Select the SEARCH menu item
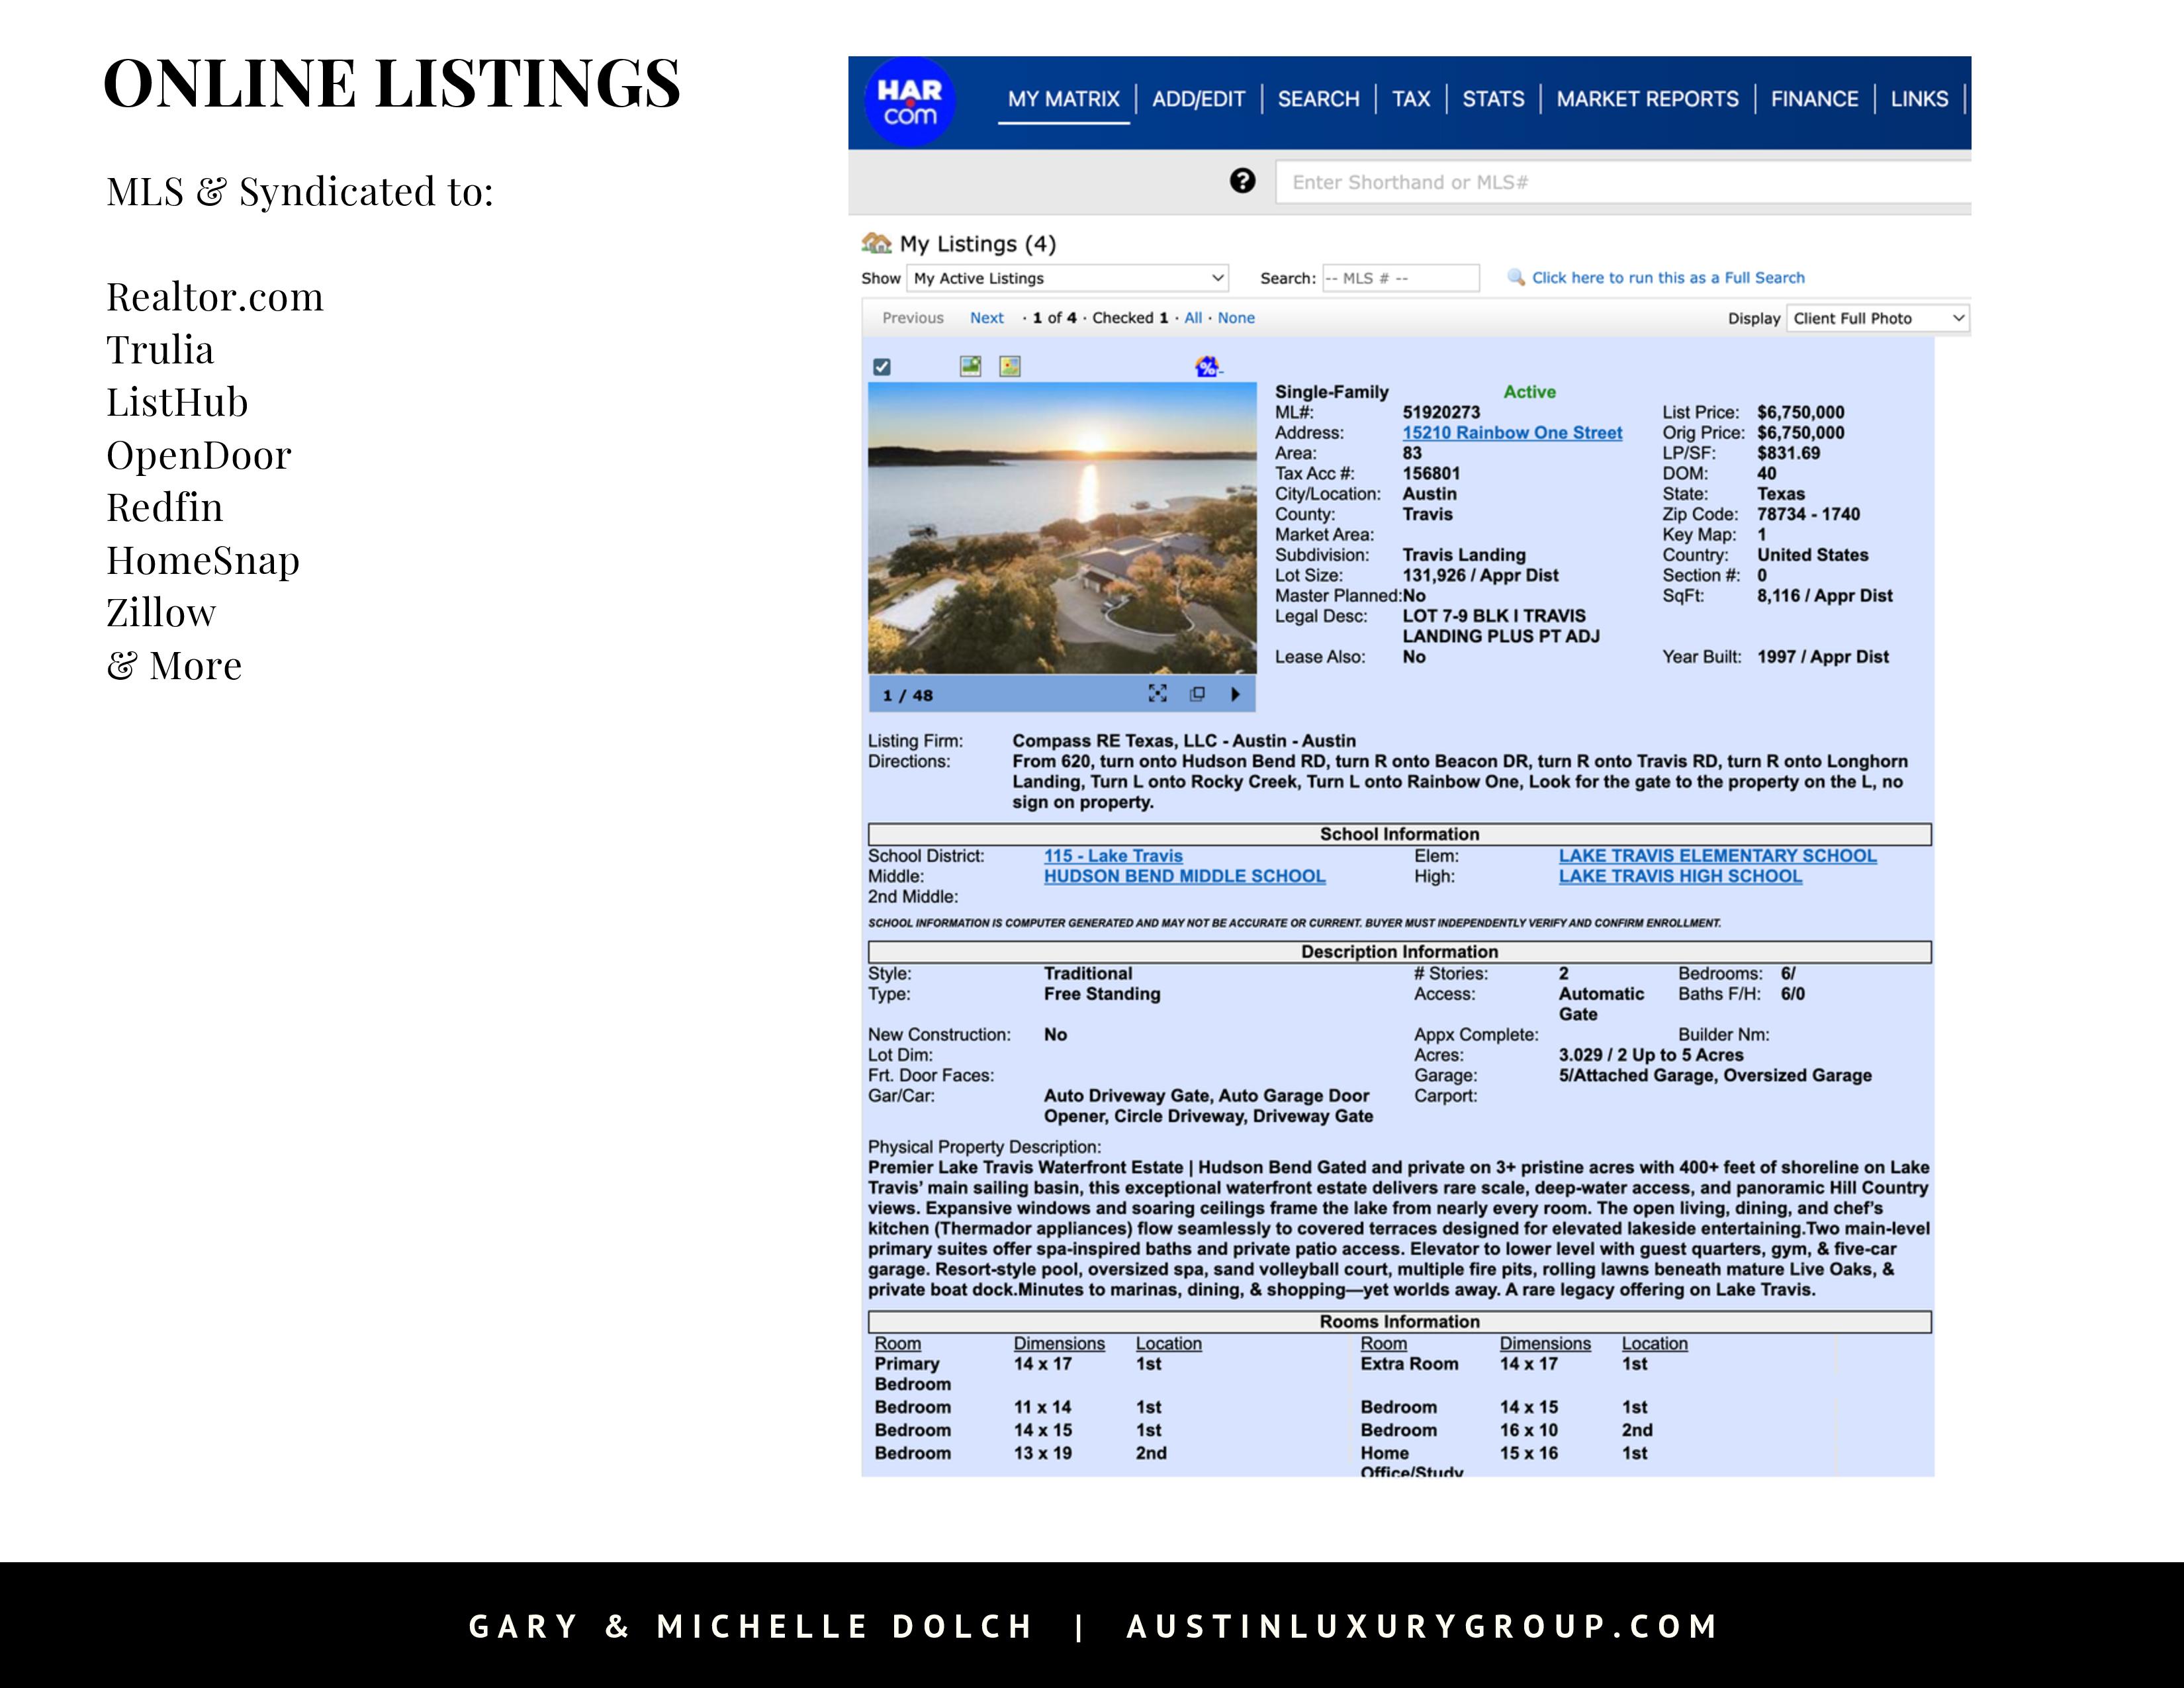The height and width of the screenshot is (1688, 2184). (1318, 99)
